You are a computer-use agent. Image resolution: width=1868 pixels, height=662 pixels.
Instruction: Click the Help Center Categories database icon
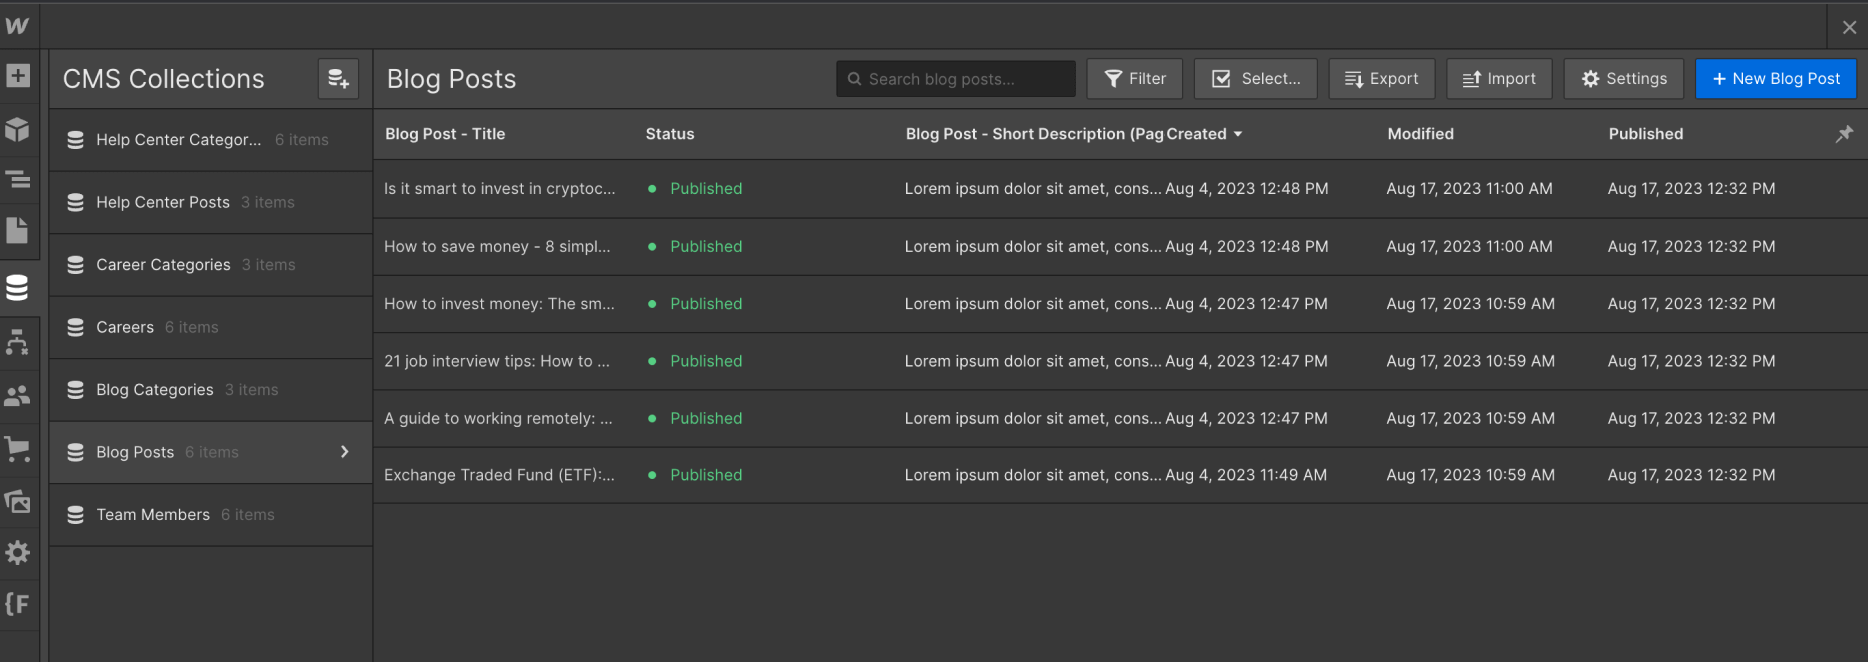[75, 140]
